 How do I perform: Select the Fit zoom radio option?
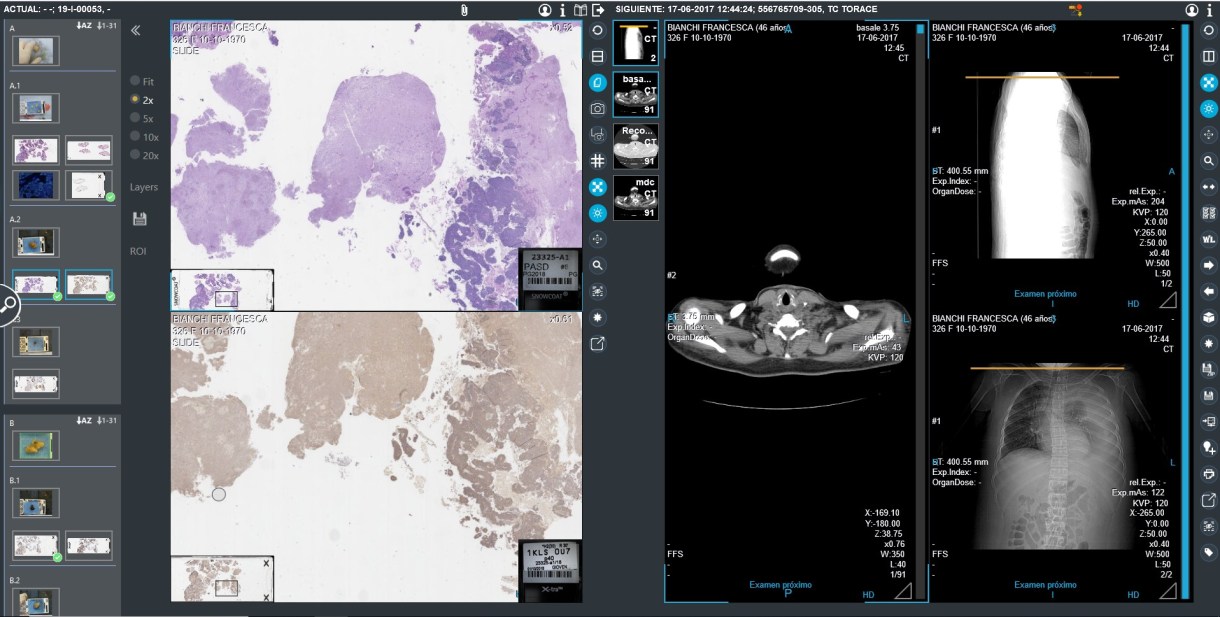click(x=135, y=81)
